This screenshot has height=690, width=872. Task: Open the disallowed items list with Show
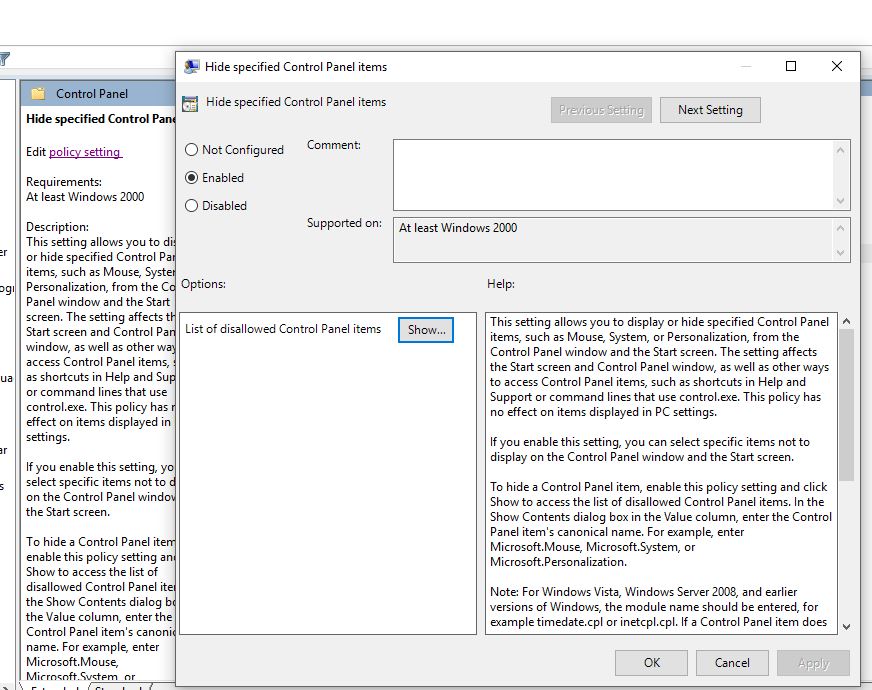(426, 330)
